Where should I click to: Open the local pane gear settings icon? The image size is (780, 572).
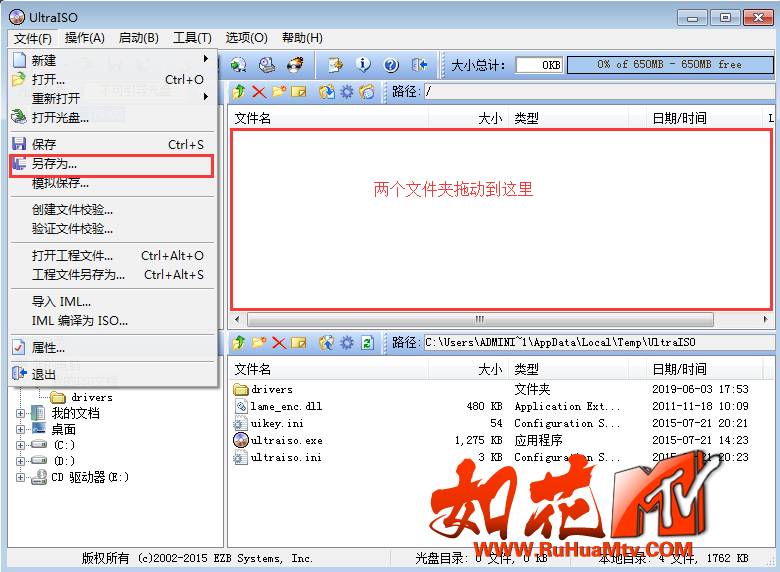[347, 343]
